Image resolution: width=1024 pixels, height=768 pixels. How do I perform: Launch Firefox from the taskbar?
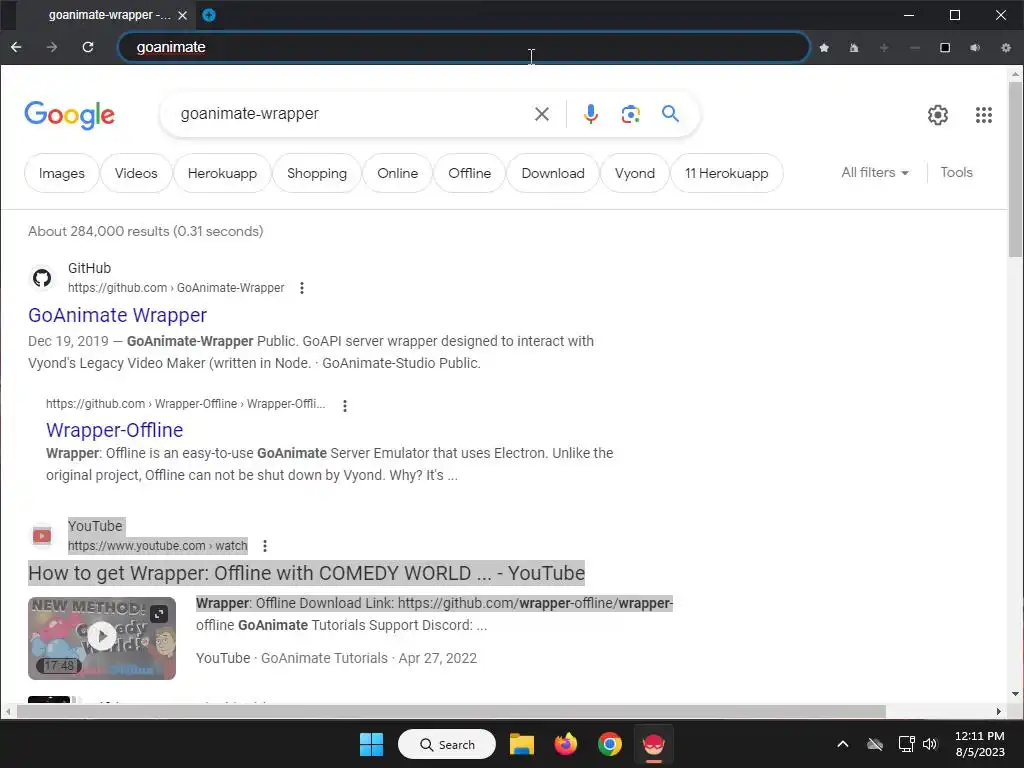click(x=566, y=744)
